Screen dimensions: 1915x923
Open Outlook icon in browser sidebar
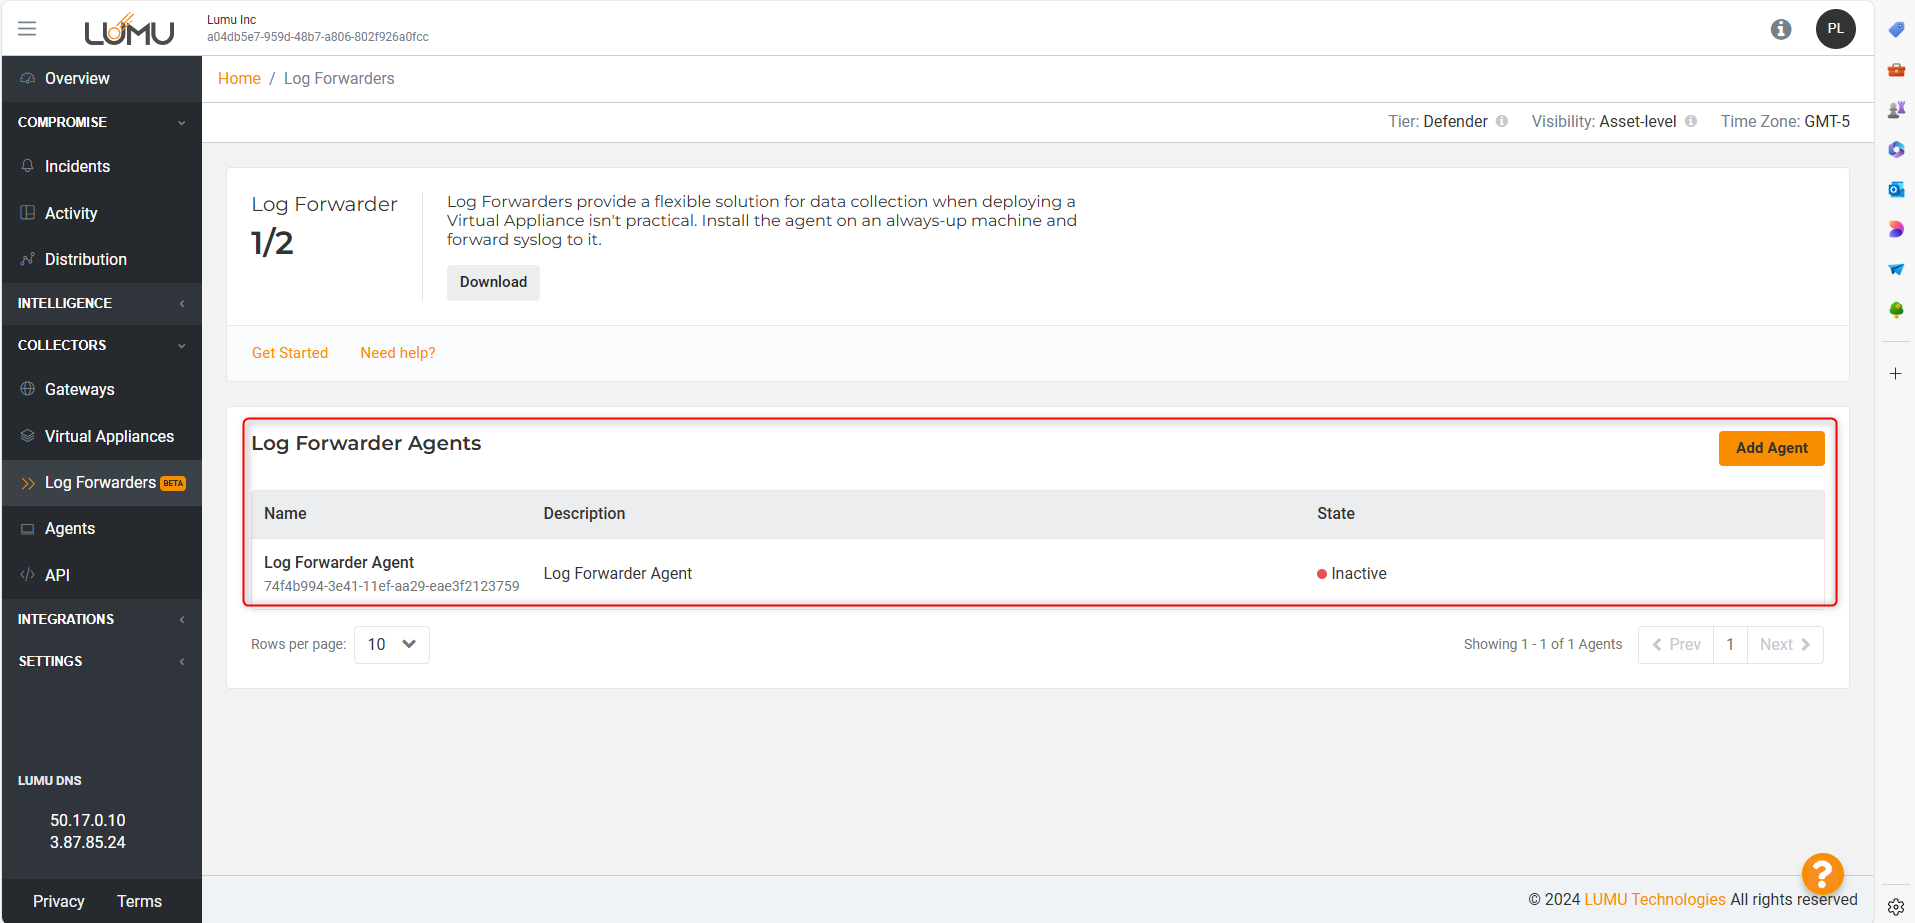point(1896,189)
